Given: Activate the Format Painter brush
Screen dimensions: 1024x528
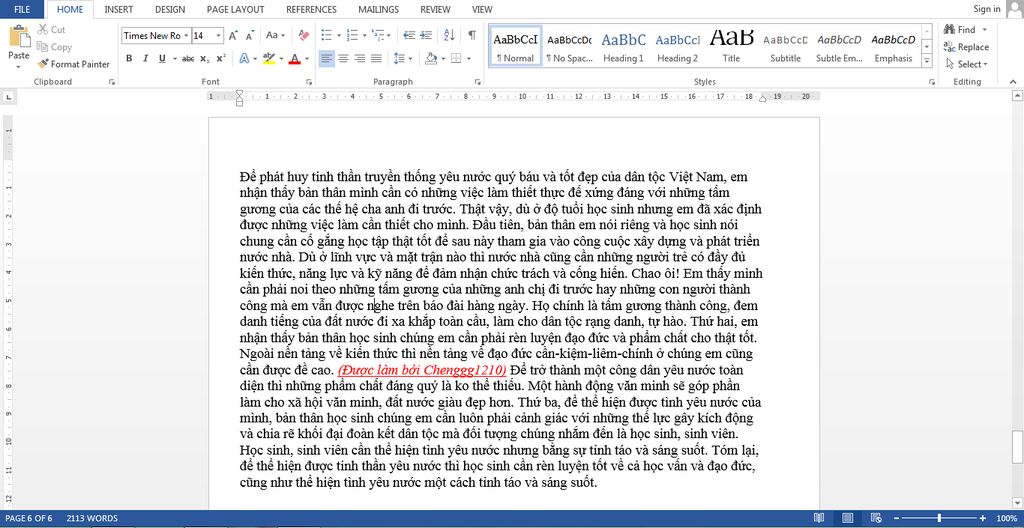Looking at the screenshot, I should pos(43,64).
